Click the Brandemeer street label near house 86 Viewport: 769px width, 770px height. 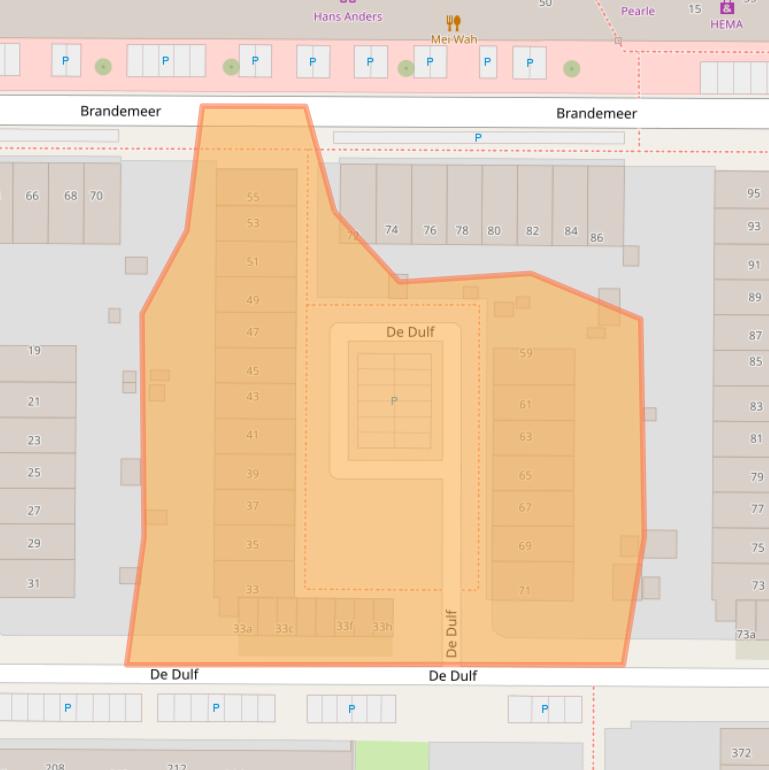(x=596, y=113)
